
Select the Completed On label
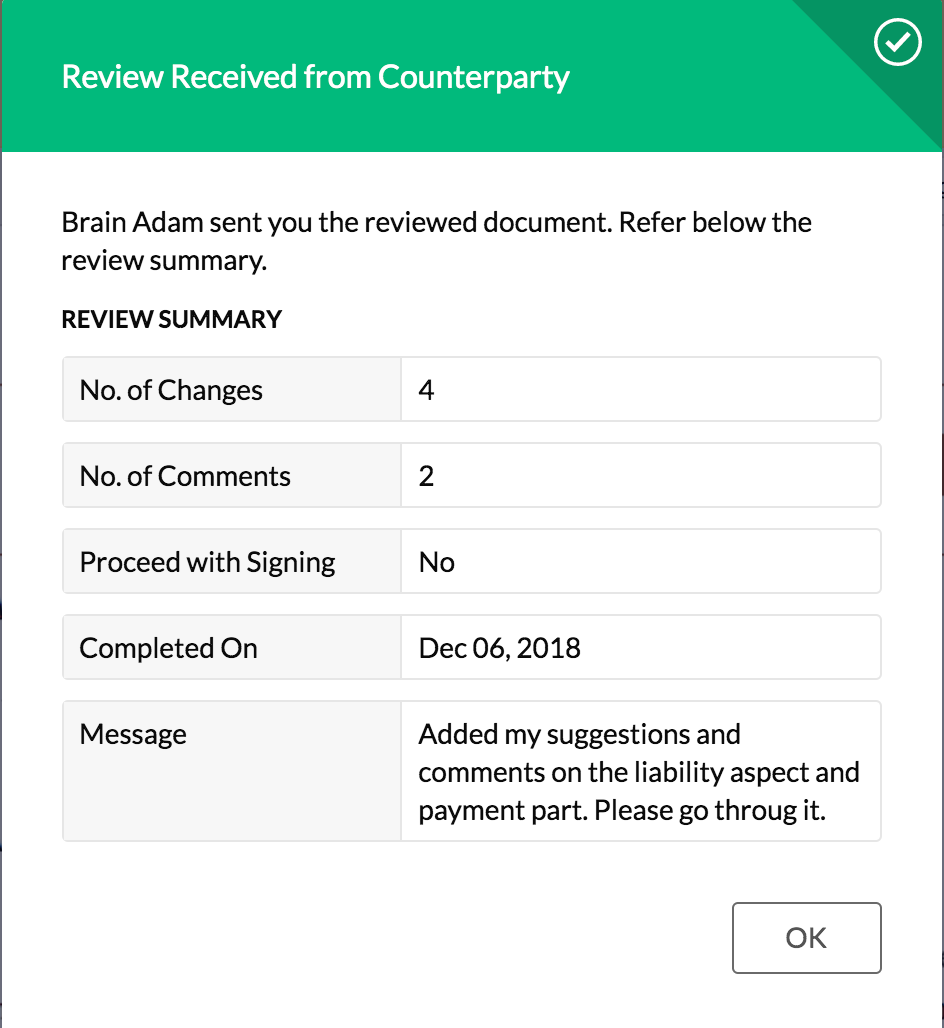point(168,648)
